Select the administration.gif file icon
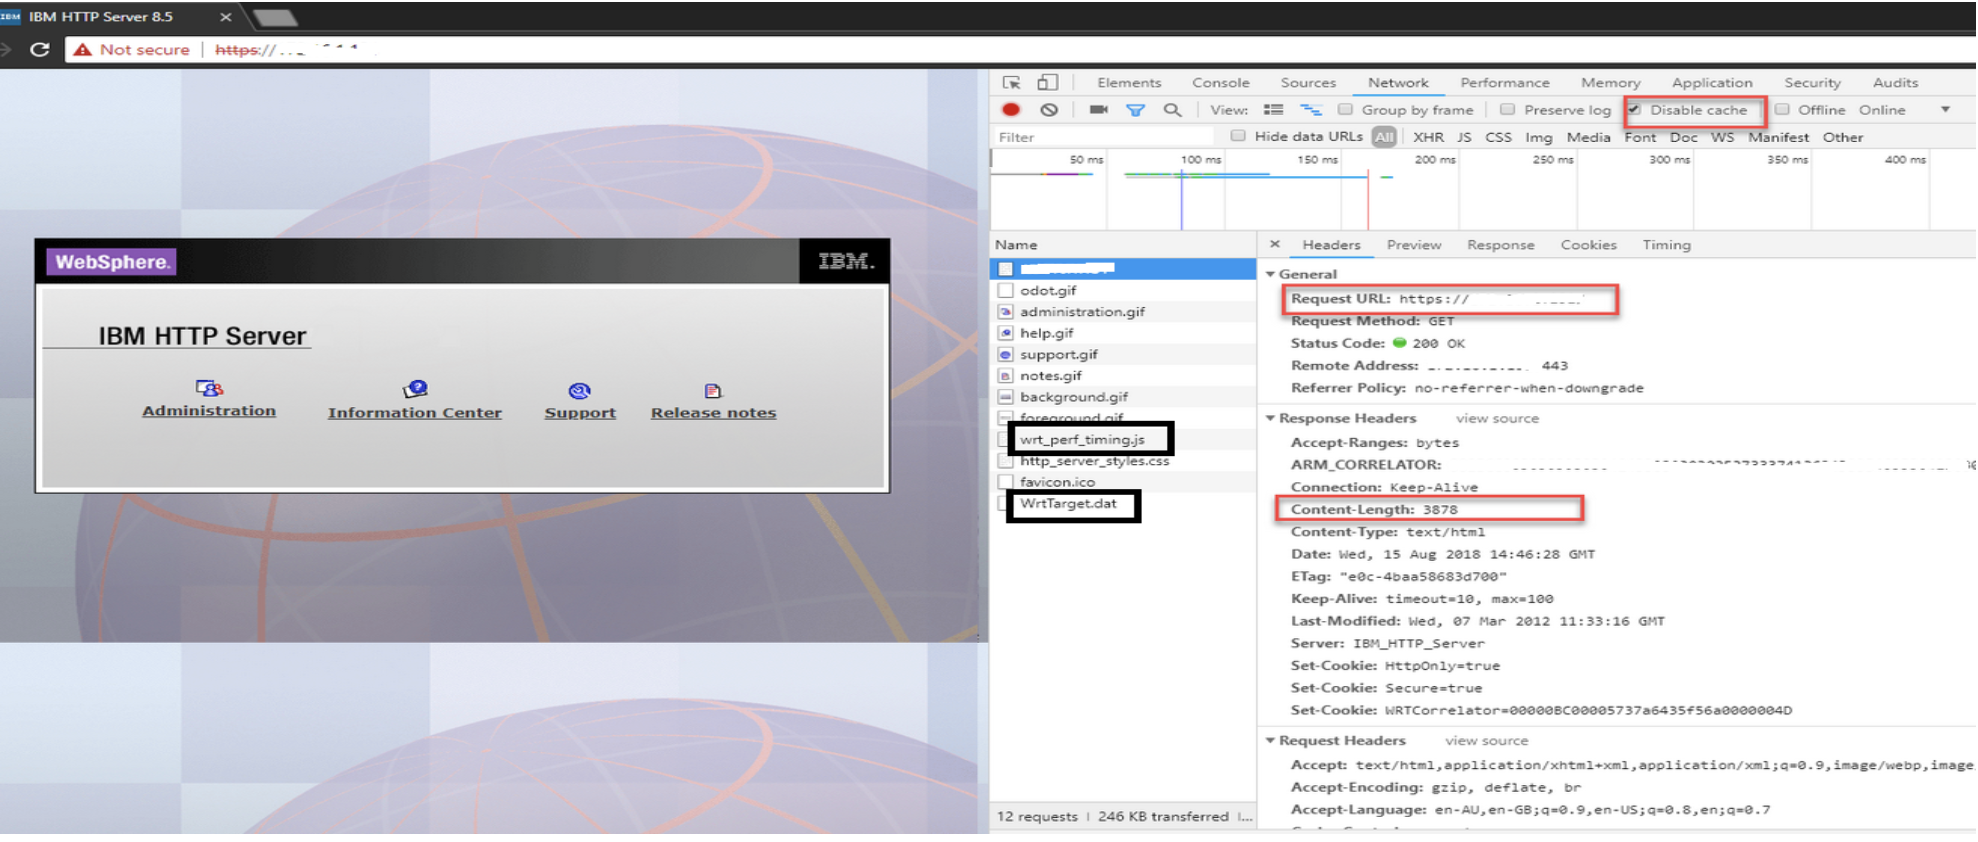Image resolution: width=1978 pixels, height=842 pixels. (x=1006, y=312)
